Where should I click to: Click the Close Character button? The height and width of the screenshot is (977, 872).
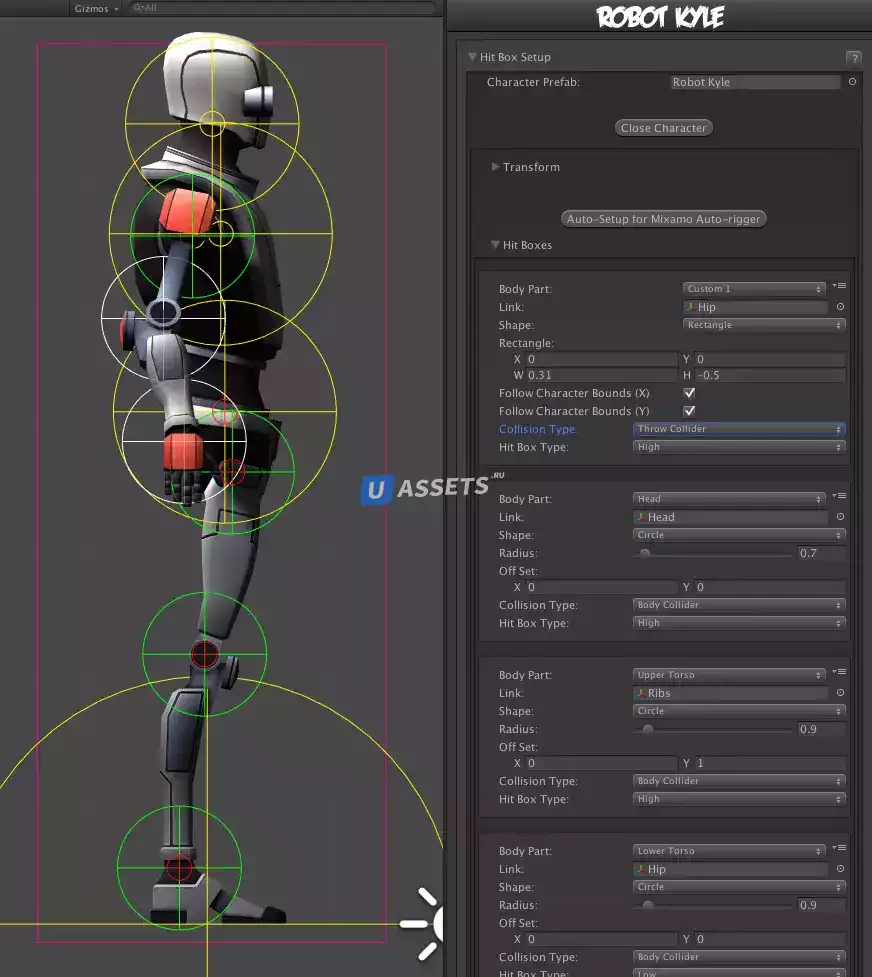pyautogui.click(x=663, y=128)
